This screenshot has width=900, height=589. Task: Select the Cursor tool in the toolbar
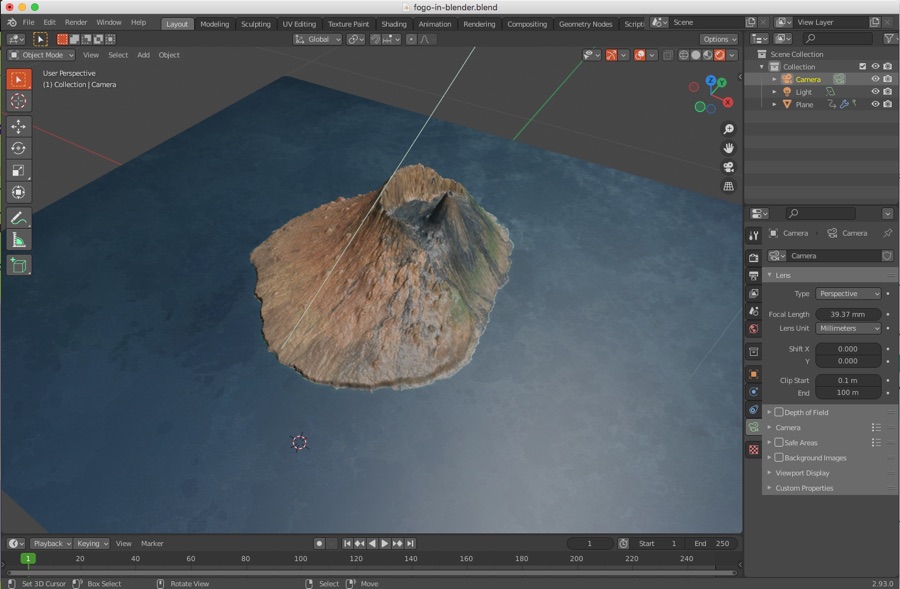click(19, 102)
